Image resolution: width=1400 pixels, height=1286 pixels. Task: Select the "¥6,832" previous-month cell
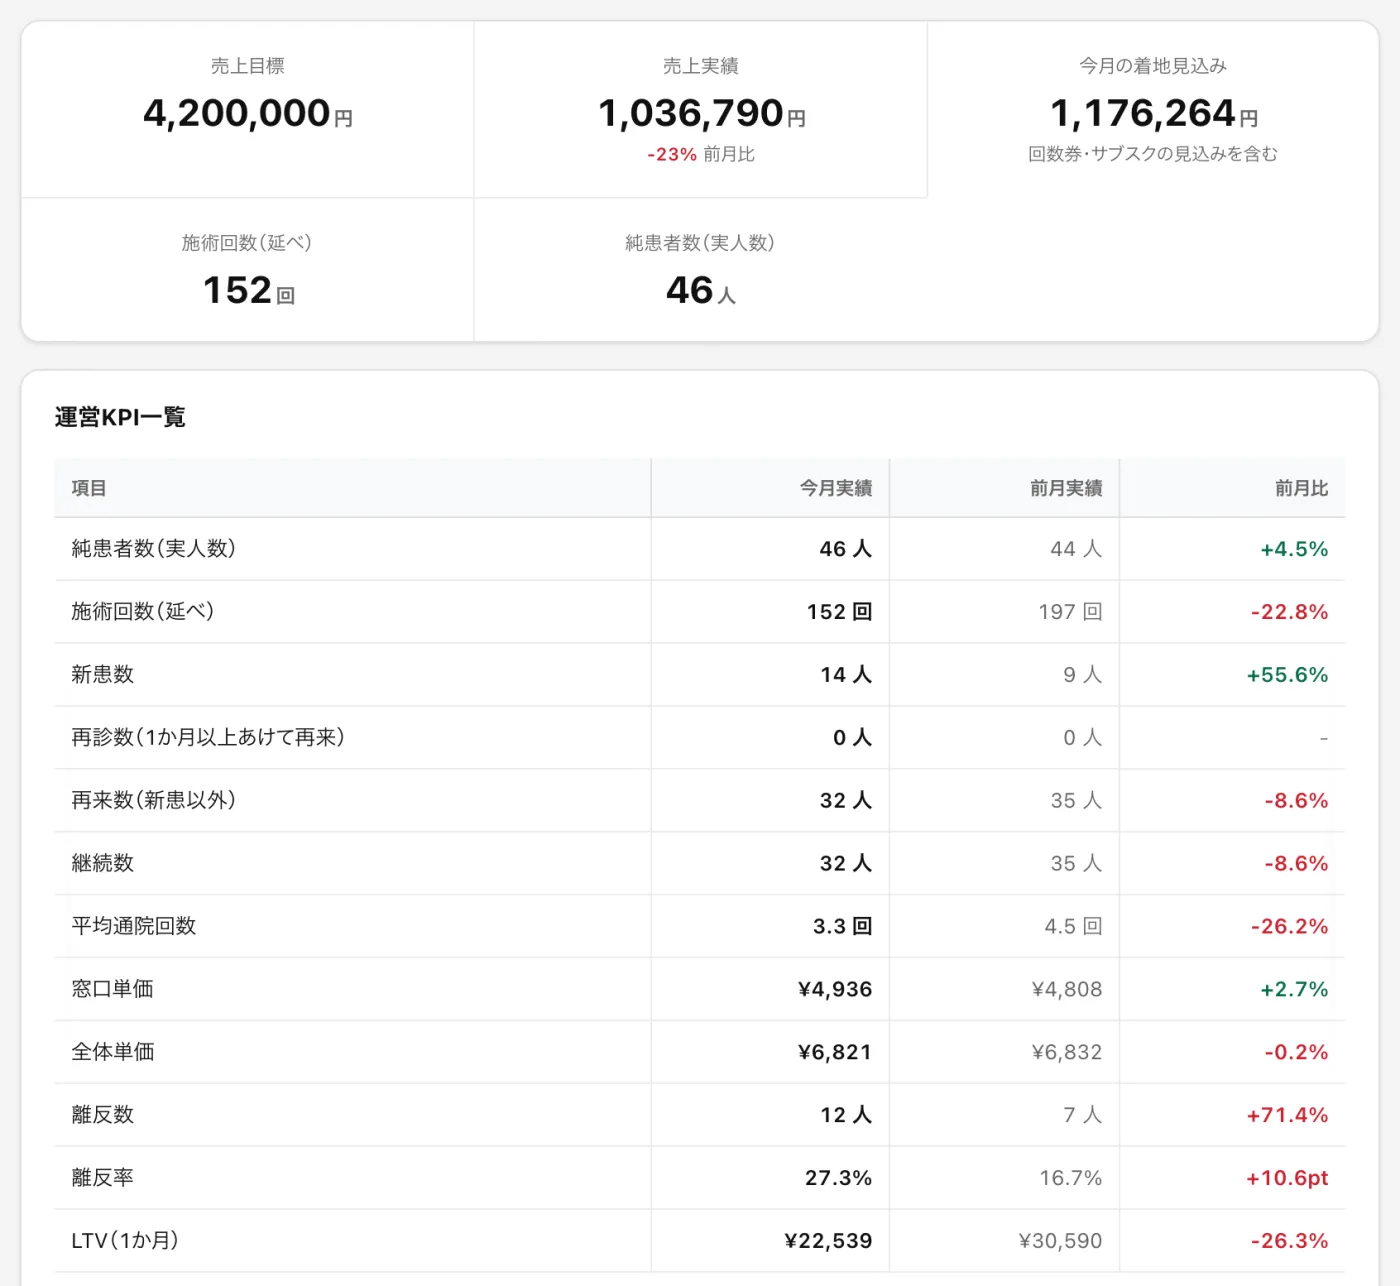(1067, 1052)
